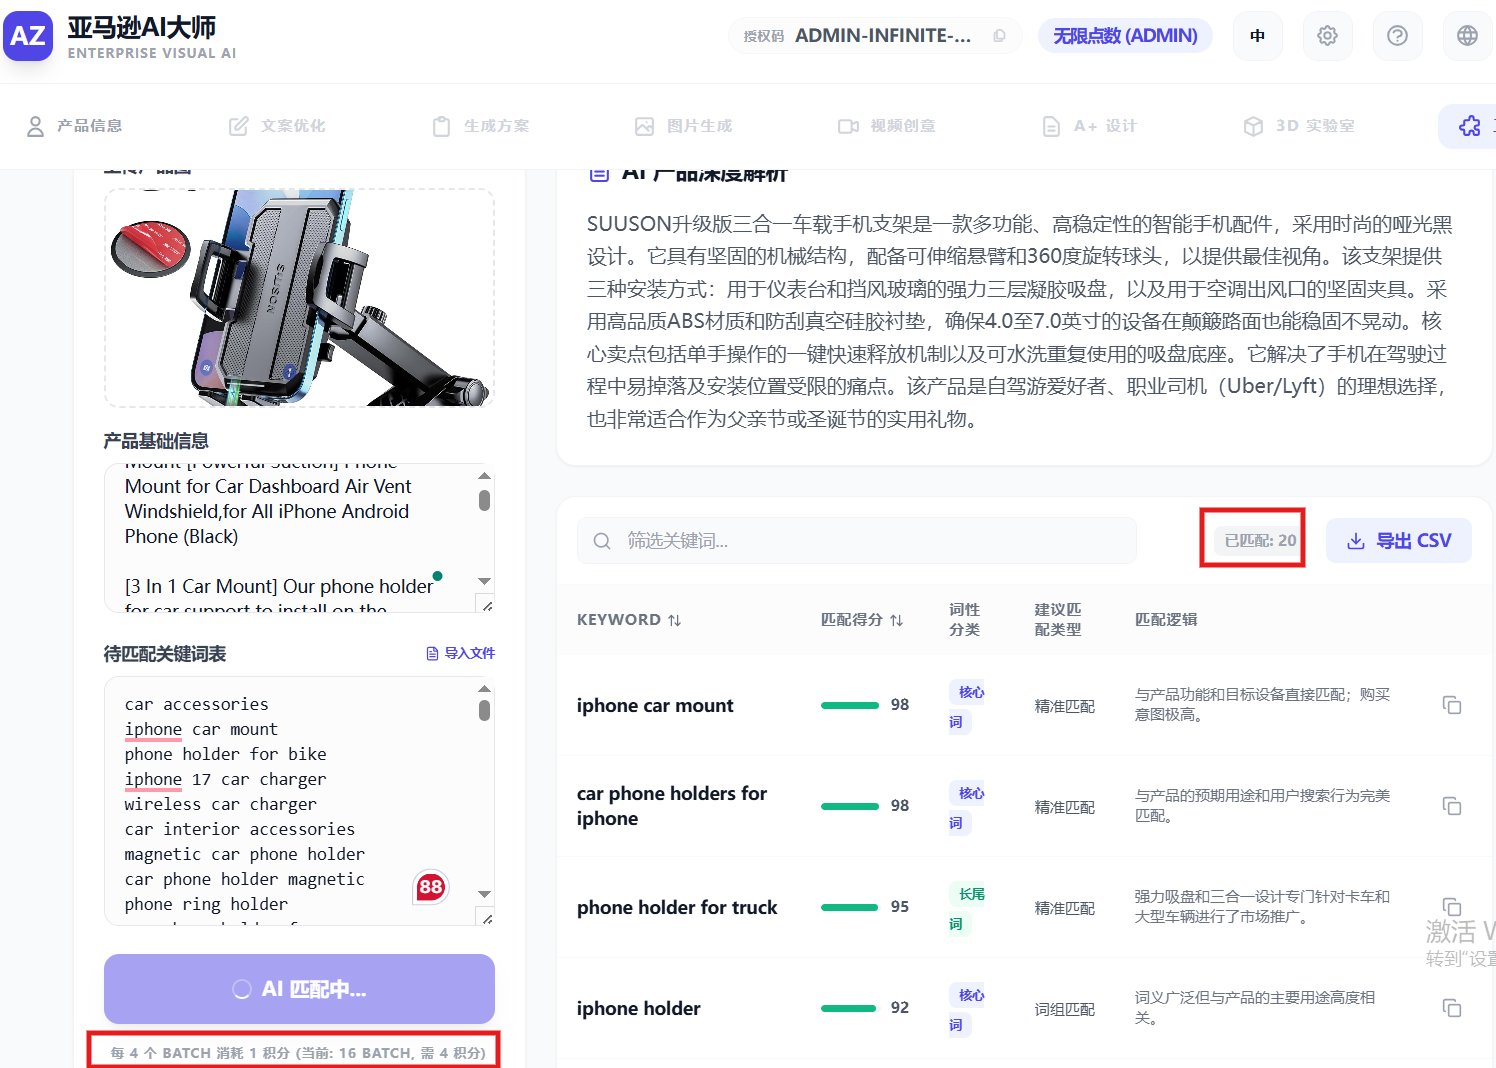Copy the 'car phone holders for iphone' row

tap(1452, 806)
